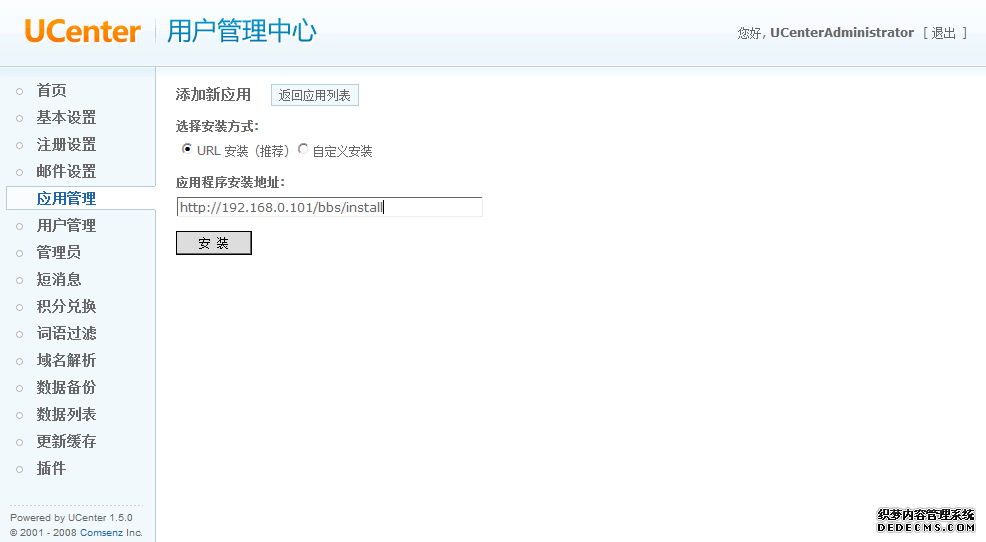986x542 pixels.
Task: Select 域名解析 in the sidebar
Action: 66,361
